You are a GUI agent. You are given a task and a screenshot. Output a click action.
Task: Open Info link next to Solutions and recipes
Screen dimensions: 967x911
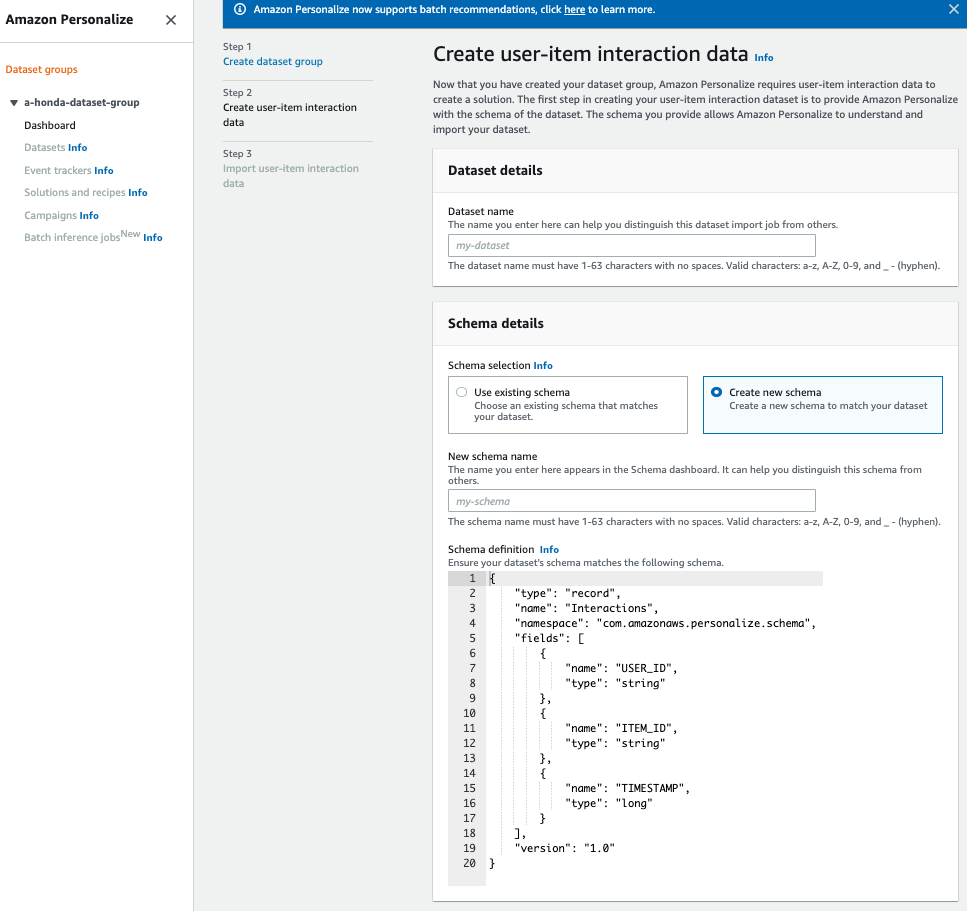pyautogui.click(x=138, y=192)
